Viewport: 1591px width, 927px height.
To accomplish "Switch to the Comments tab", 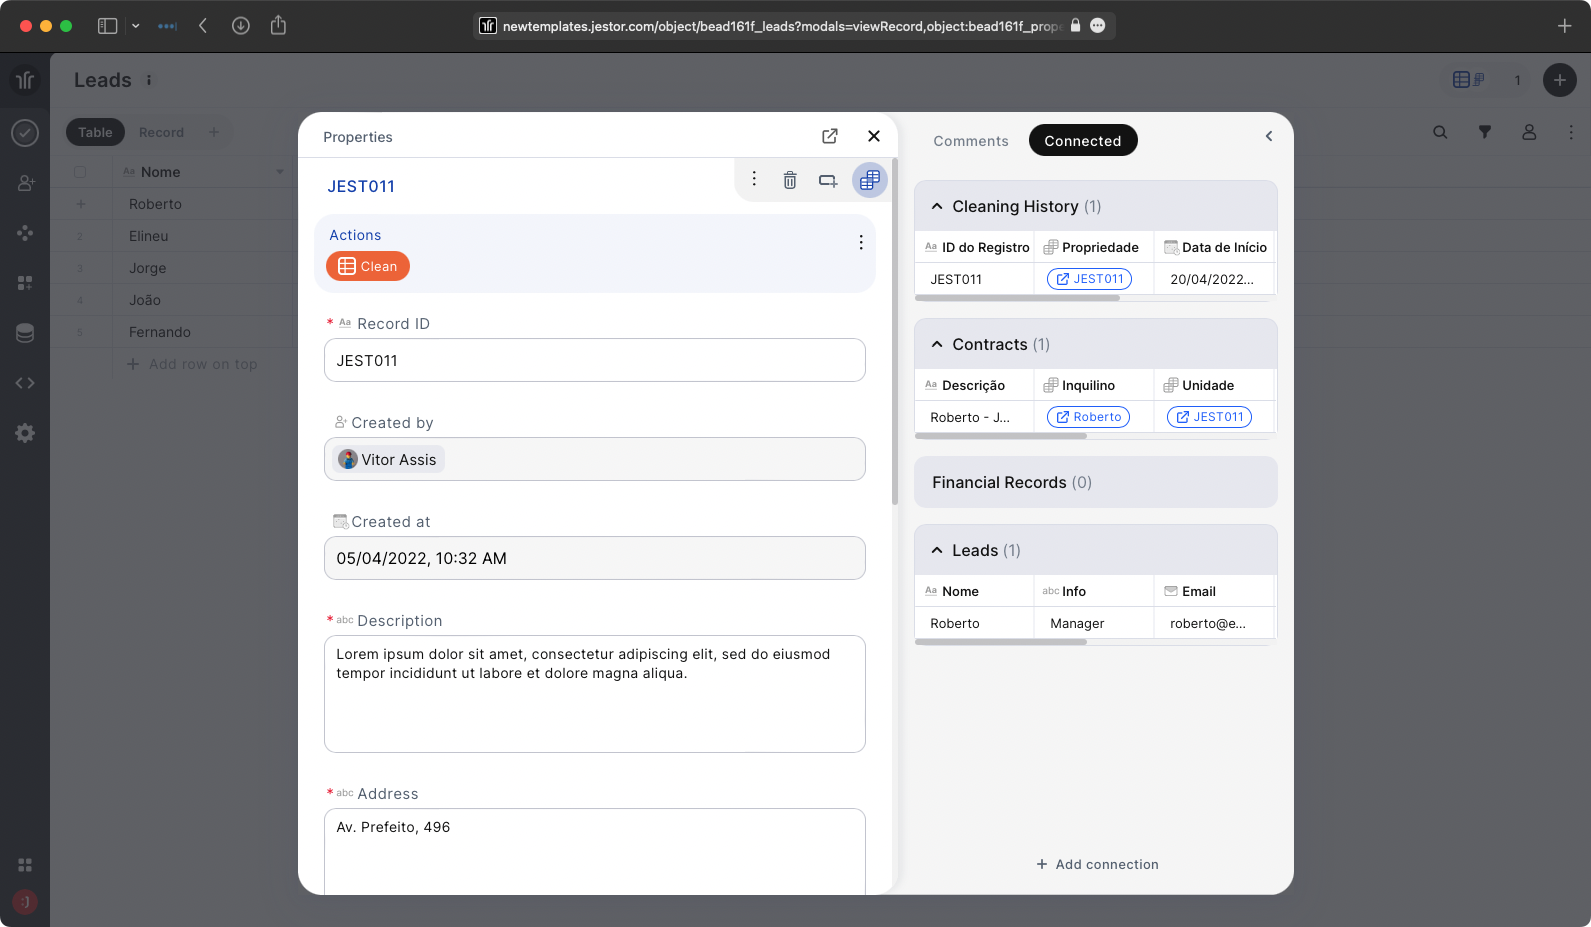I will (x=970, y=141).
